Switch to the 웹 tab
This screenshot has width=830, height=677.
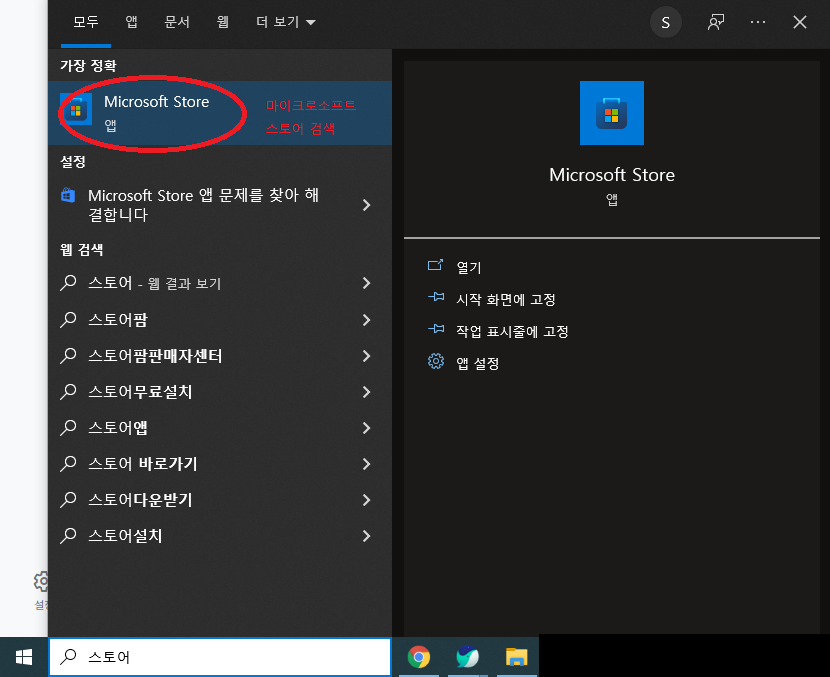(x=223, y=21)
